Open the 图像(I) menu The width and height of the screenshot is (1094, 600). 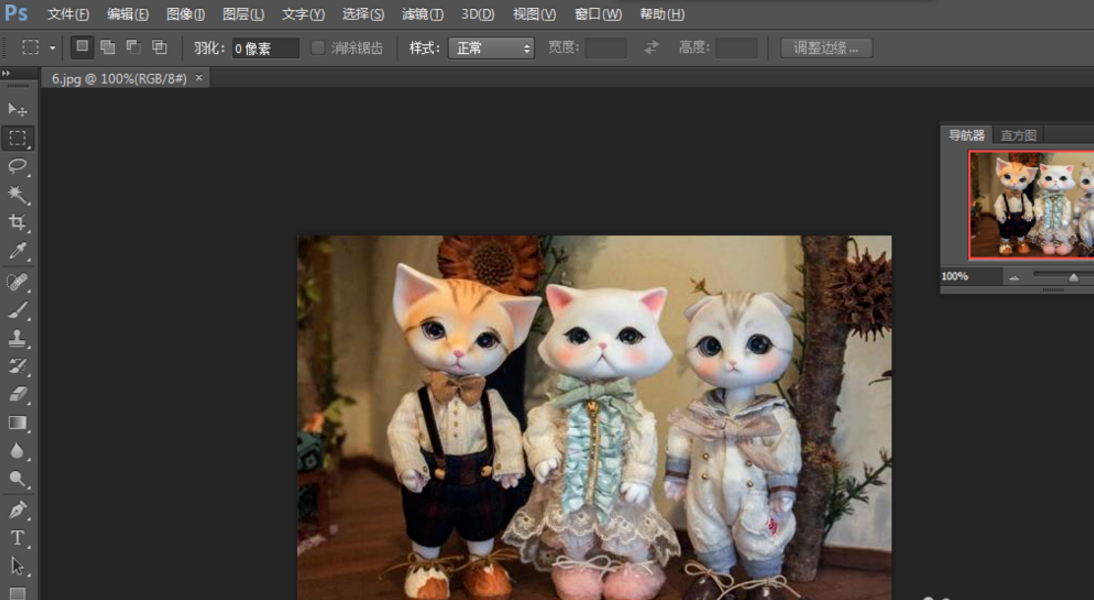click(186, 14)
